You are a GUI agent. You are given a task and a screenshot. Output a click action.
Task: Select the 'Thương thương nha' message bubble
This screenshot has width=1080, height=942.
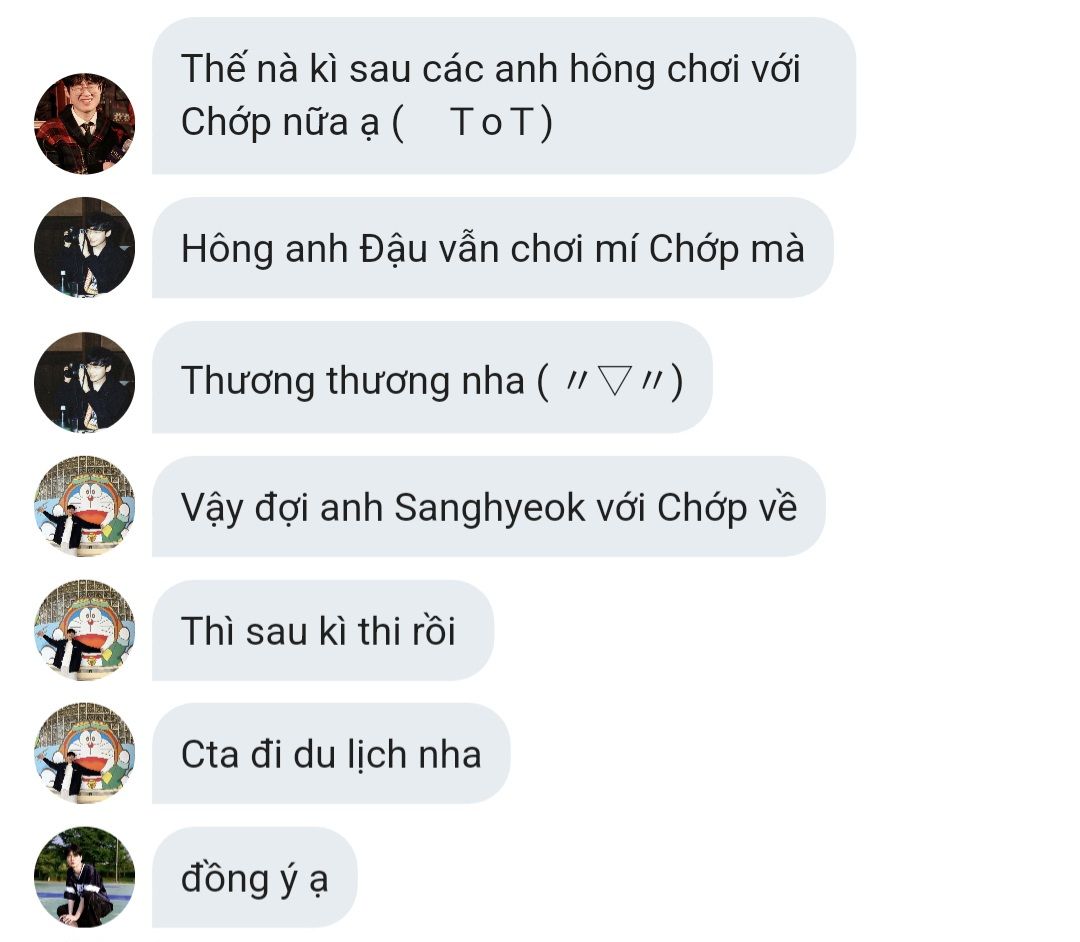[432, 377]
